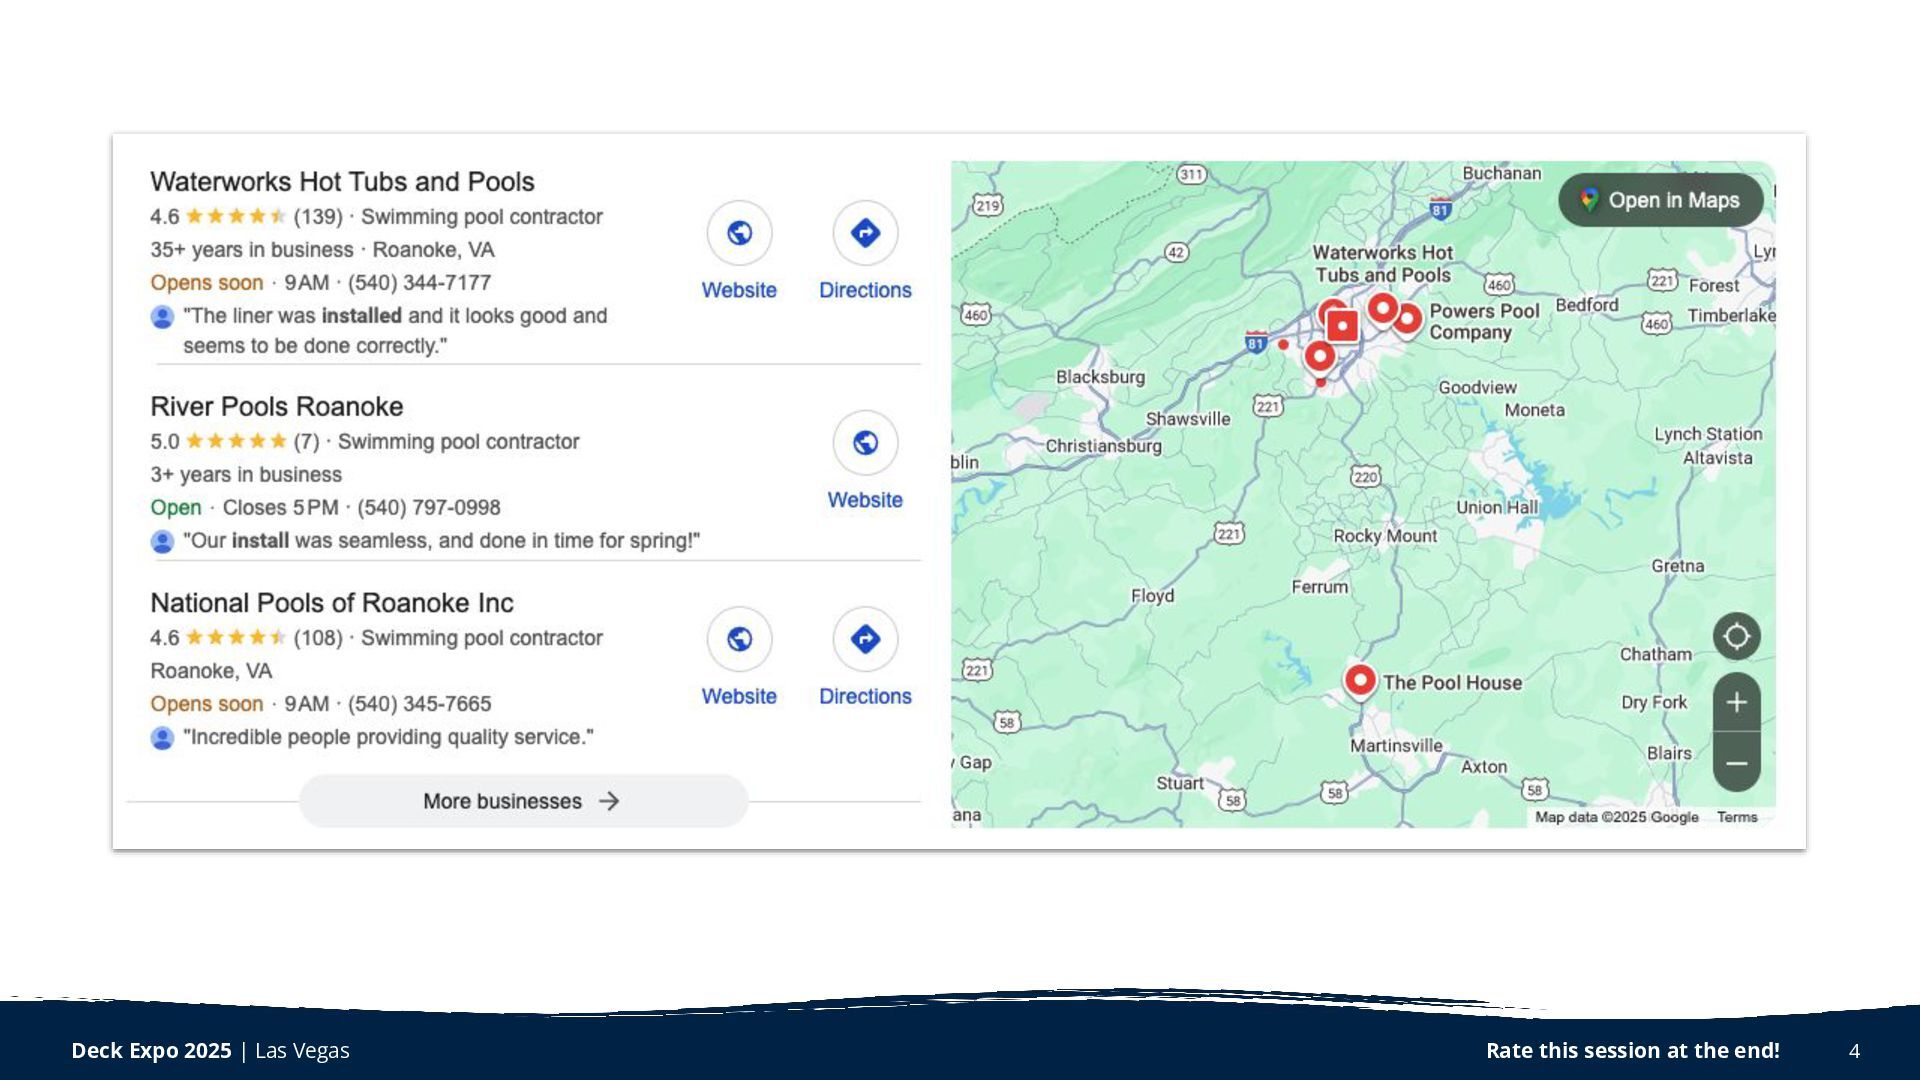Open Waterworks Hot Tubs and Pools listing
The height and width of the screenshot is (1080, 1920).
coord(342,182)
